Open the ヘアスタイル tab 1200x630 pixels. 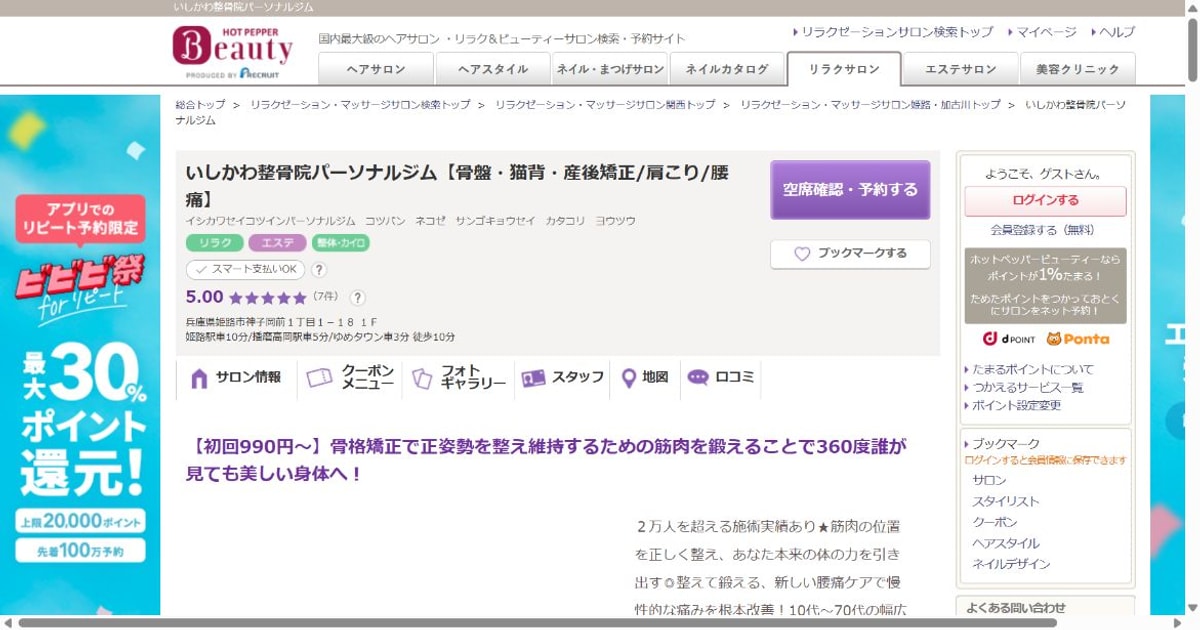point(493,69)
